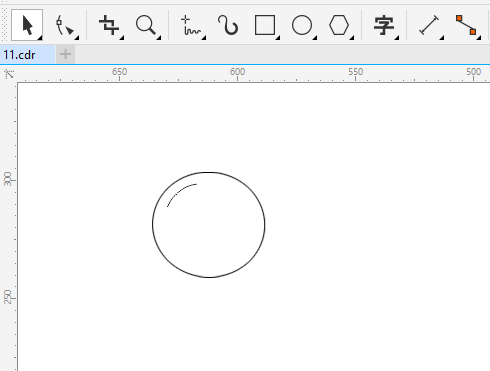Switch to the 11.cdr document tab
Image resolution: width=490 pixels, height=371 pixels.
coord(27,54)
